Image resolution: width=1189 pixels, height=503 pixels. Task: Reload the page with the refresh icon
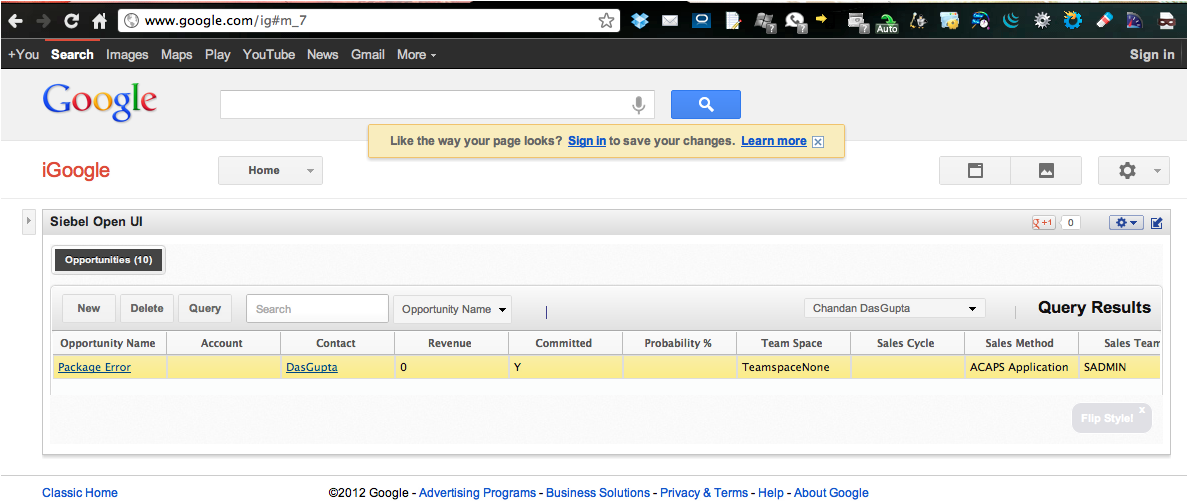[71, 21]
